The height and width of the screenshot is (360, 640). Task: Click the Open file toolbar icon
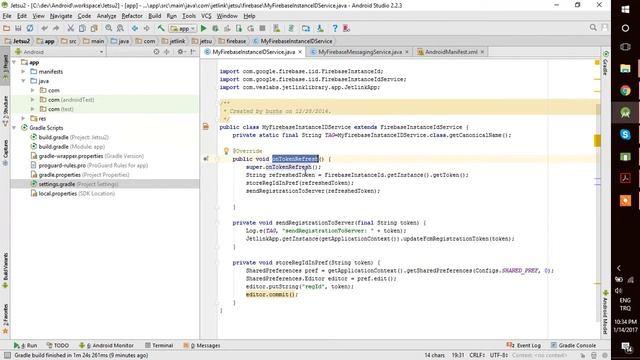click(x=7, y=28)
